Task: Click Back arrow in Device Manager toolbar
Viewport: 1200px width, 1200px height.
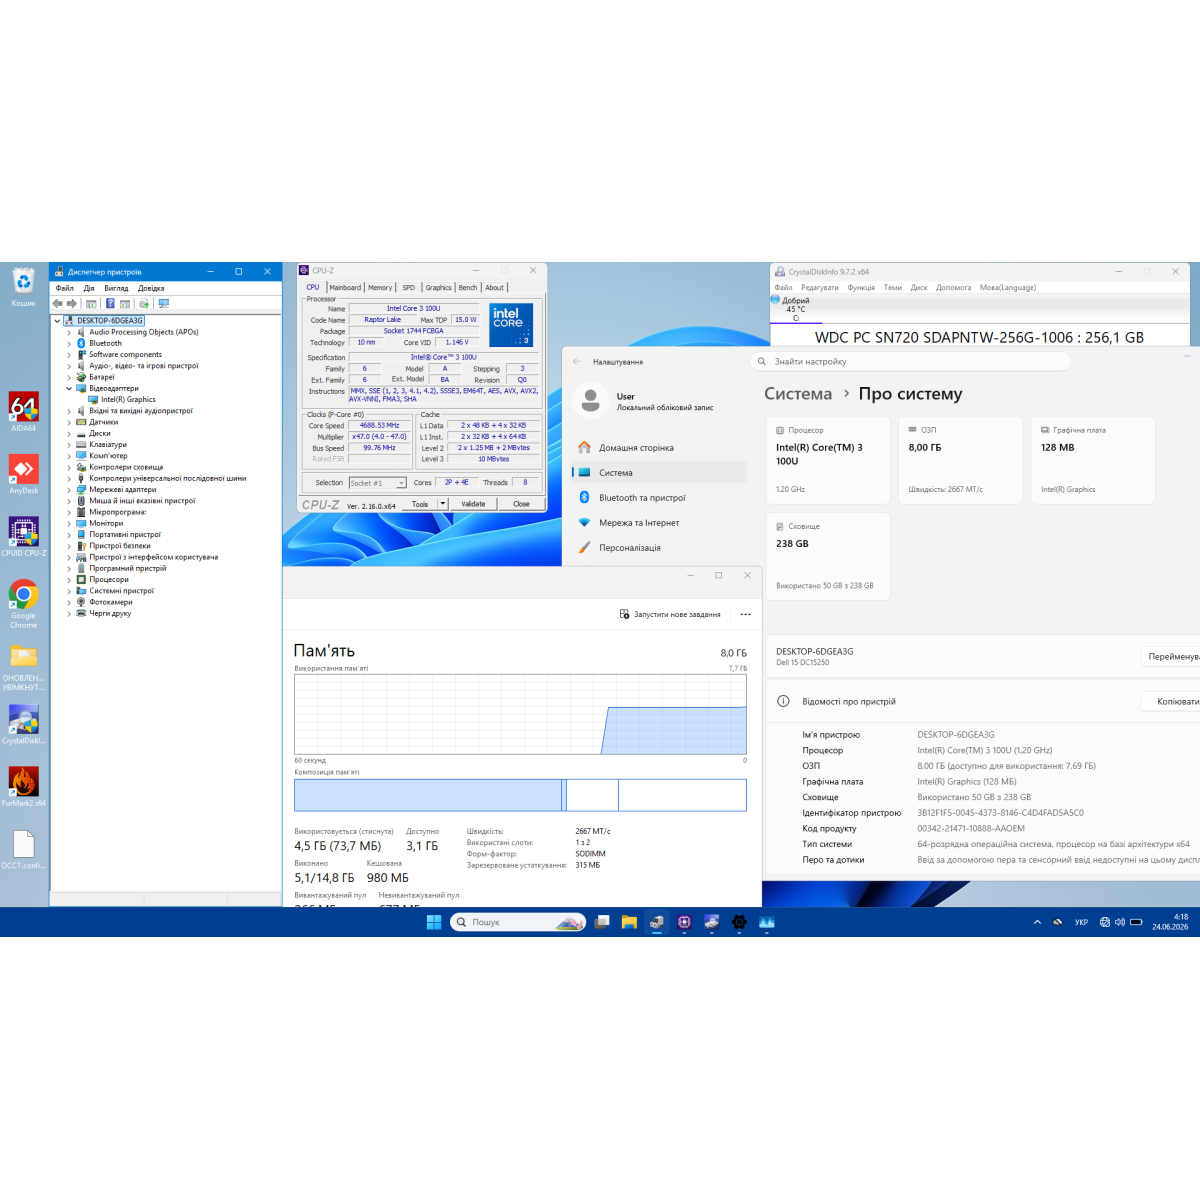Action: point(58,303)
